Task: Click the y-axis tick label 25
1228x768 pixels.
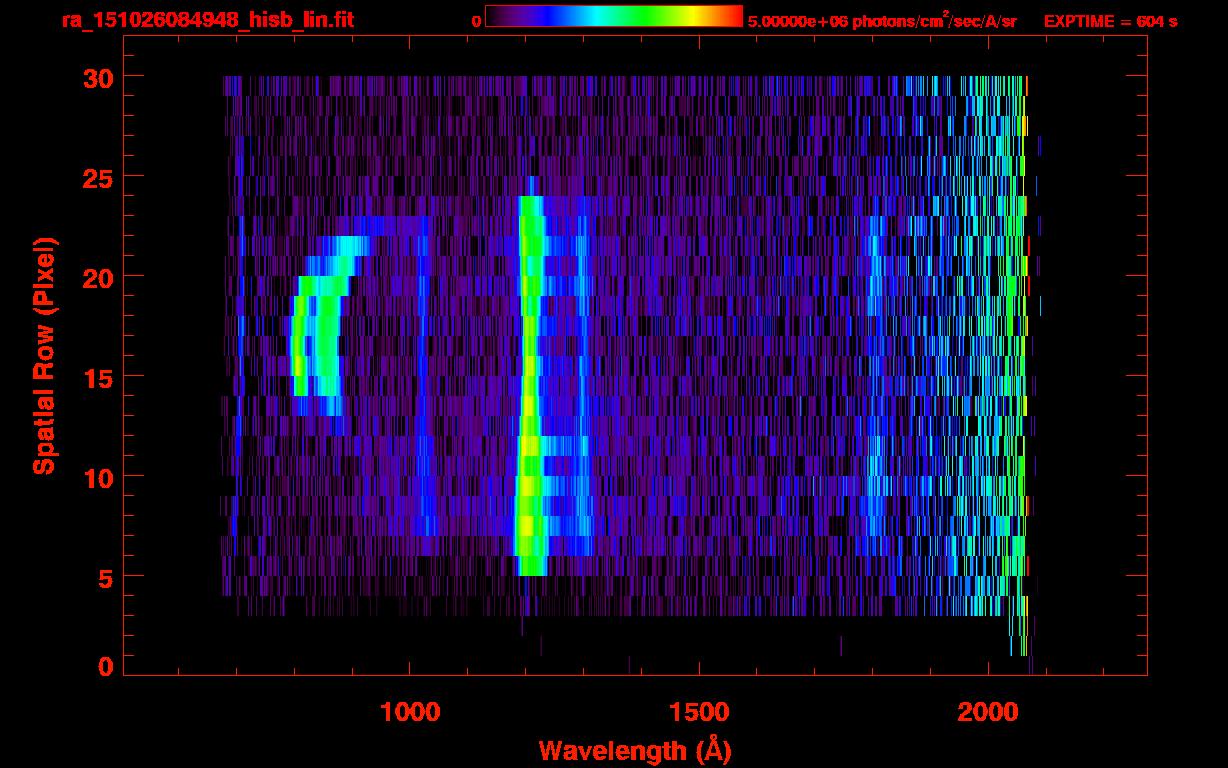Action: pos(97,177)
